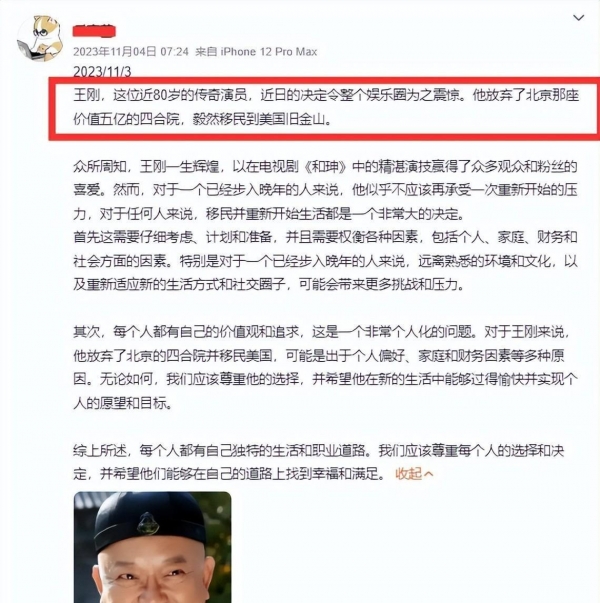
Task: Click the concluding paragraph starting 综上所述
Action: coord(319,462)
